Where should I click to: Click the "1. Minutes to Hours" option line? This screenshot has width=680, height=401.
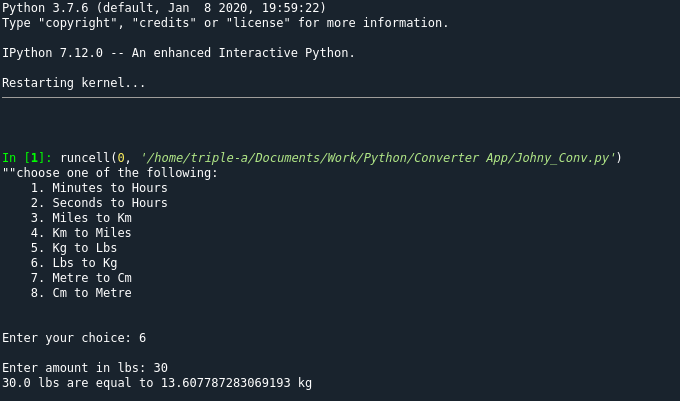point(99,188)
